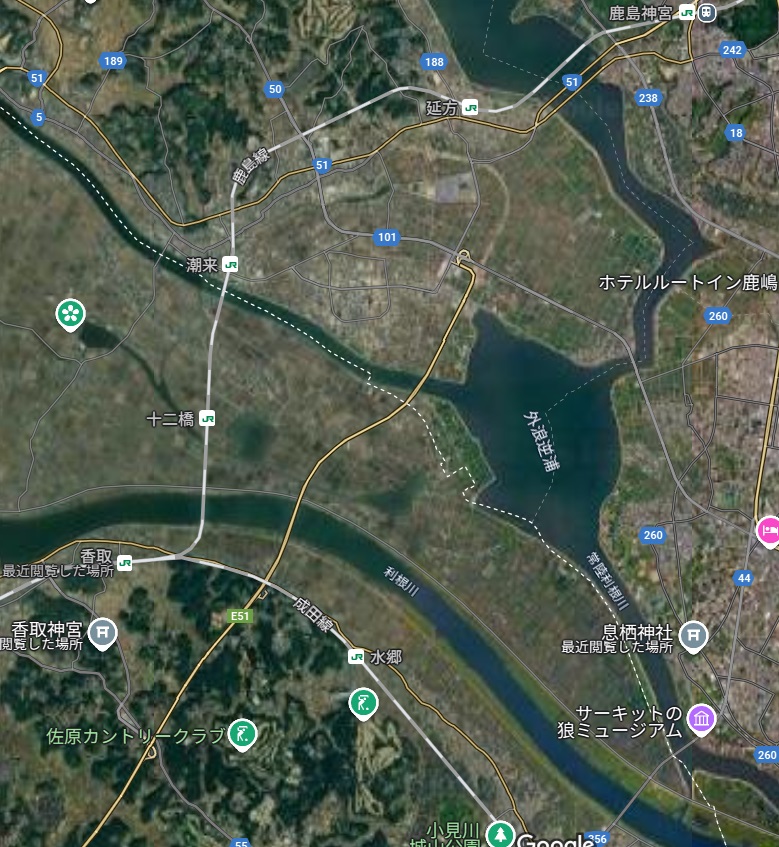Screen dimensions: 779x847
Task: Click the 外浪逆浦 lake label
Action: point(541,441)
